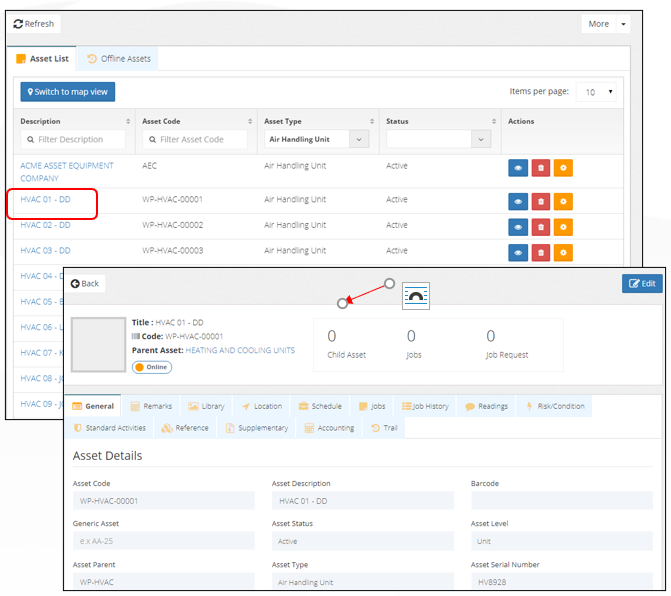The height and width of the screenshot is (596, 671).
Task: Open the Accounting tab
Action: pyautogui.click(x=330, y=428)
